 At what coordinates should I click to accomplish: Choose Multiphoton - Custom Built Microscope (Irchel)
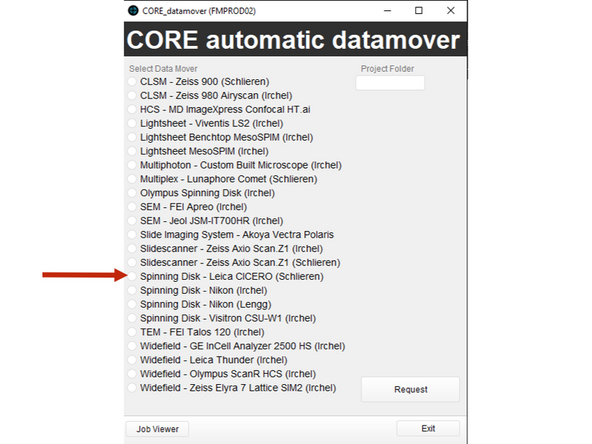click(x=132, y=165)
